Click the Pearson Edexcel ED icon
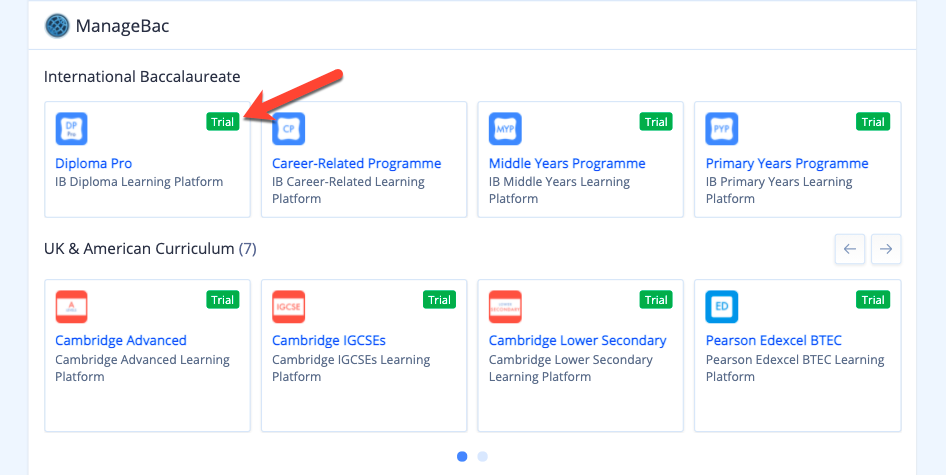Image resolution: width=946 pixels, height=475 pixels. coord(722,307)
